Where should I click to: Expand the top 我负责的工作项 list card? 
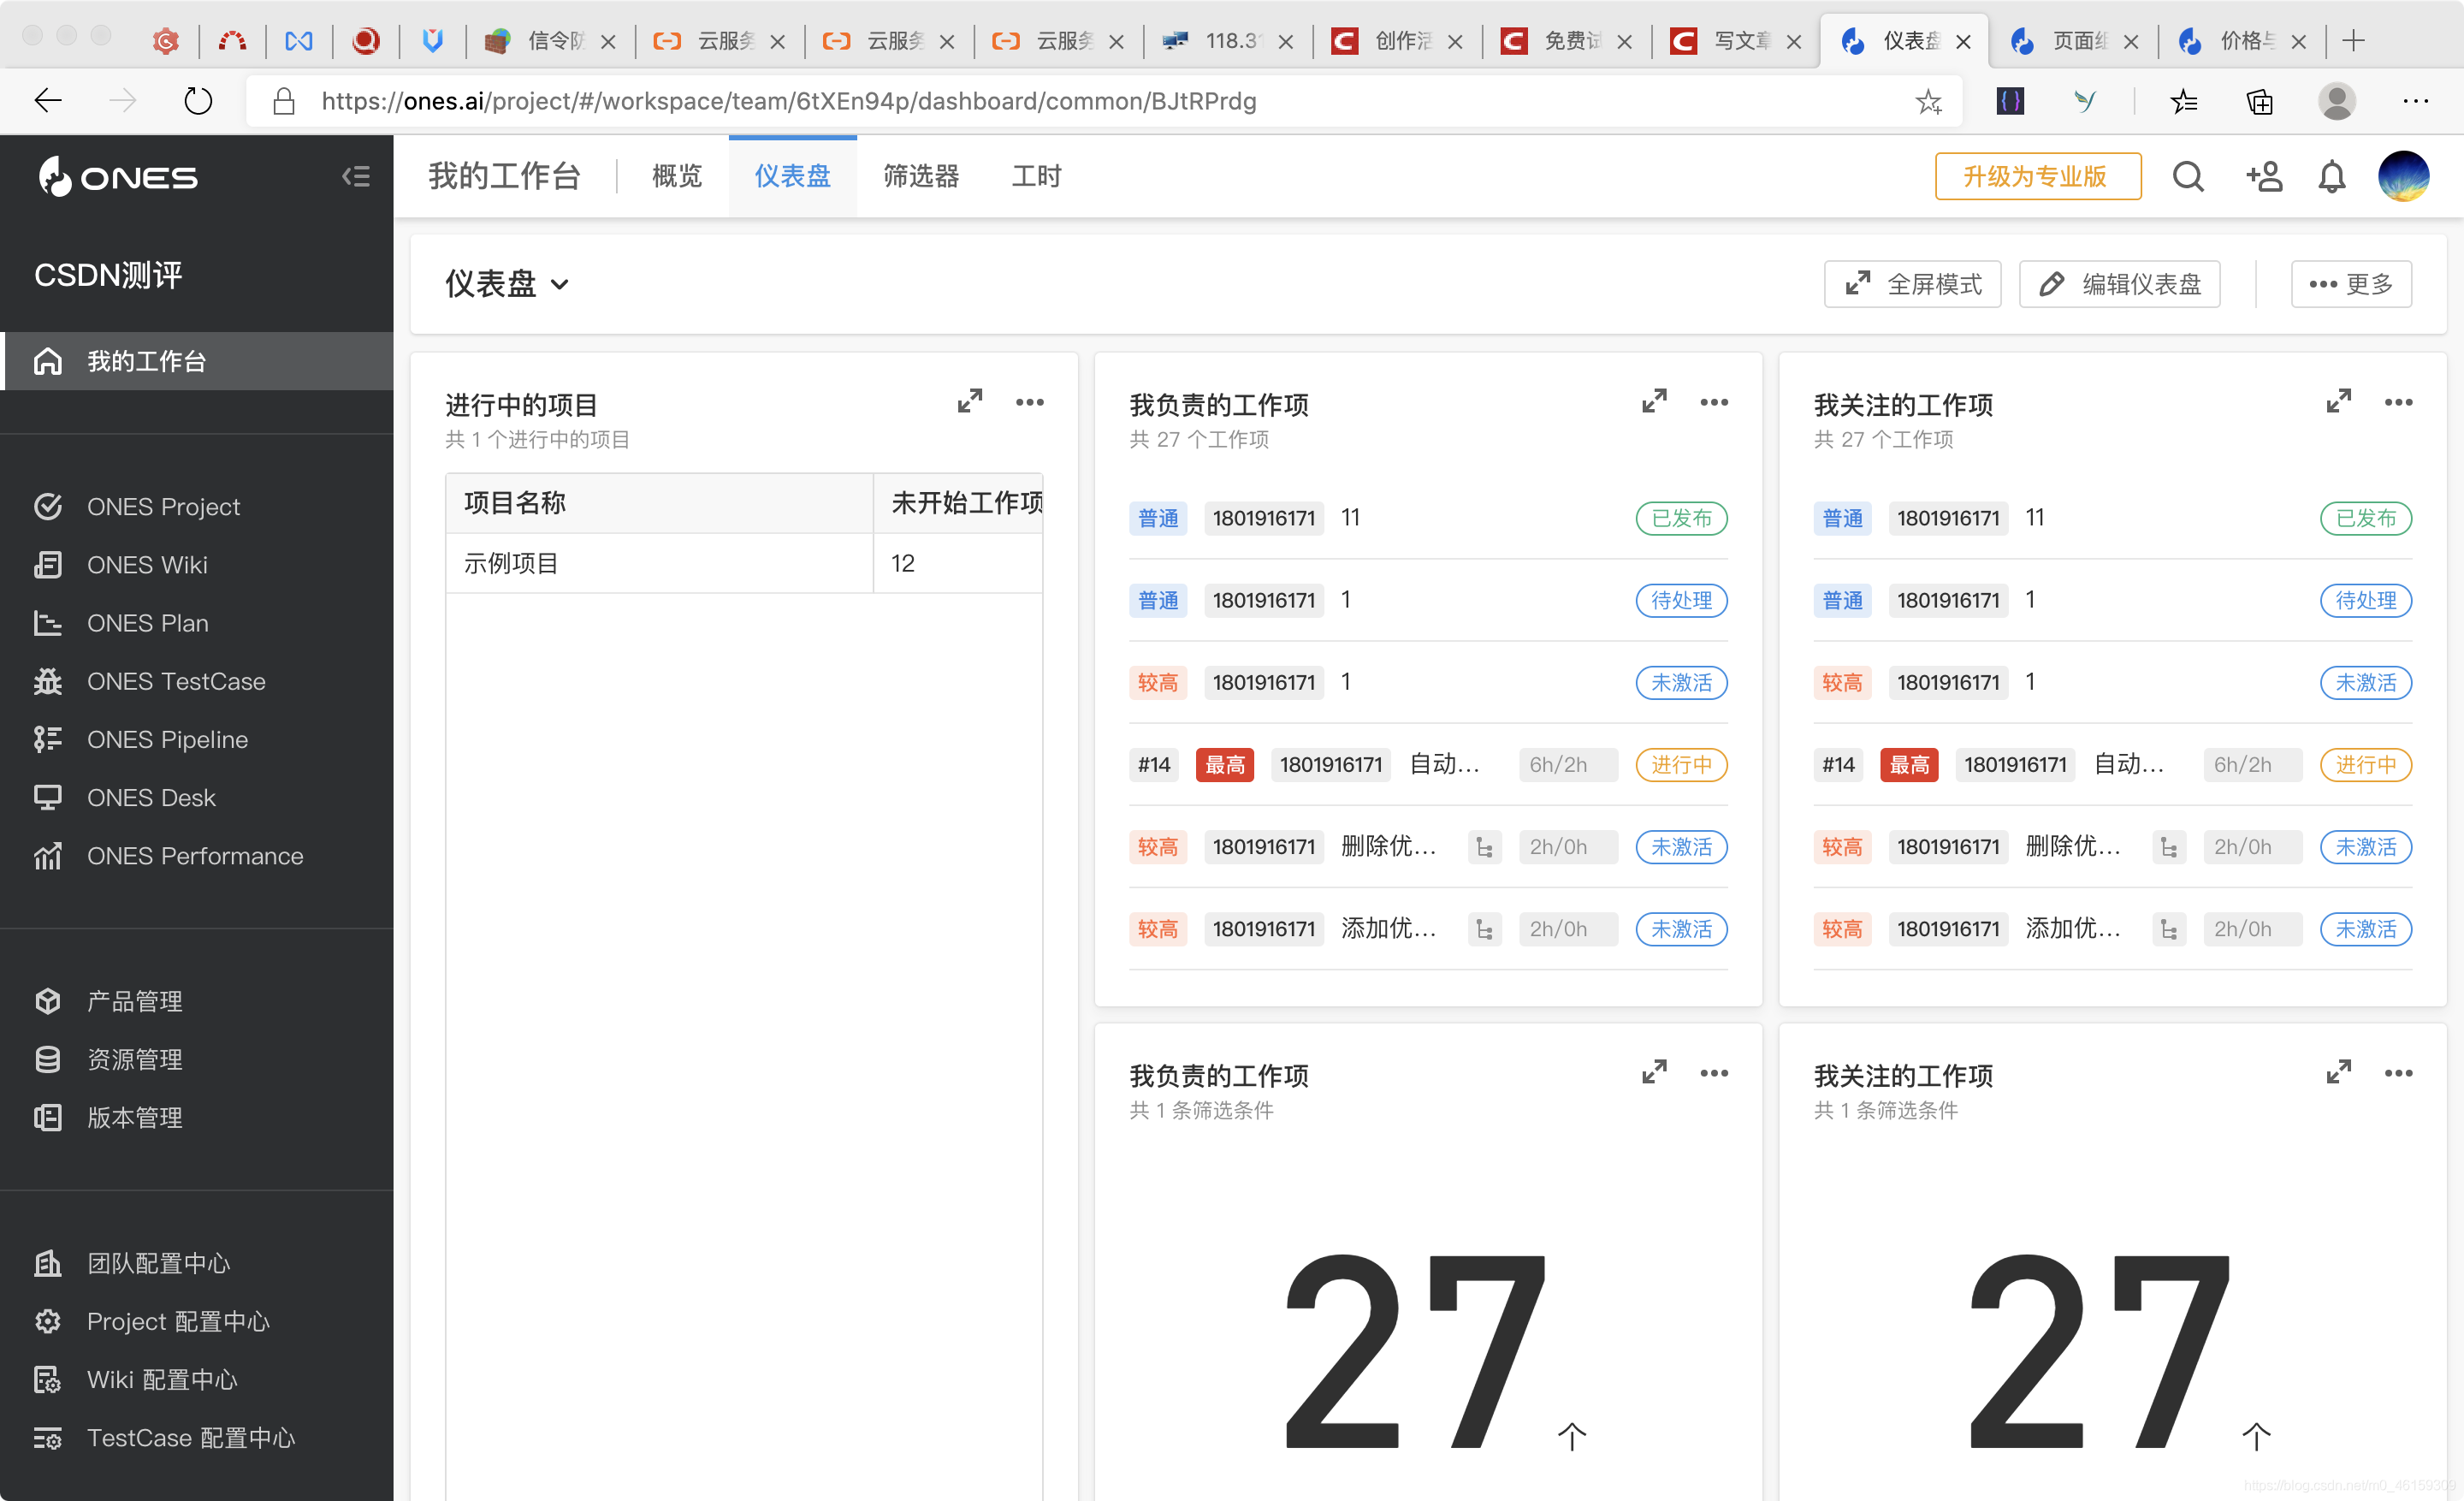point(1654,402)
